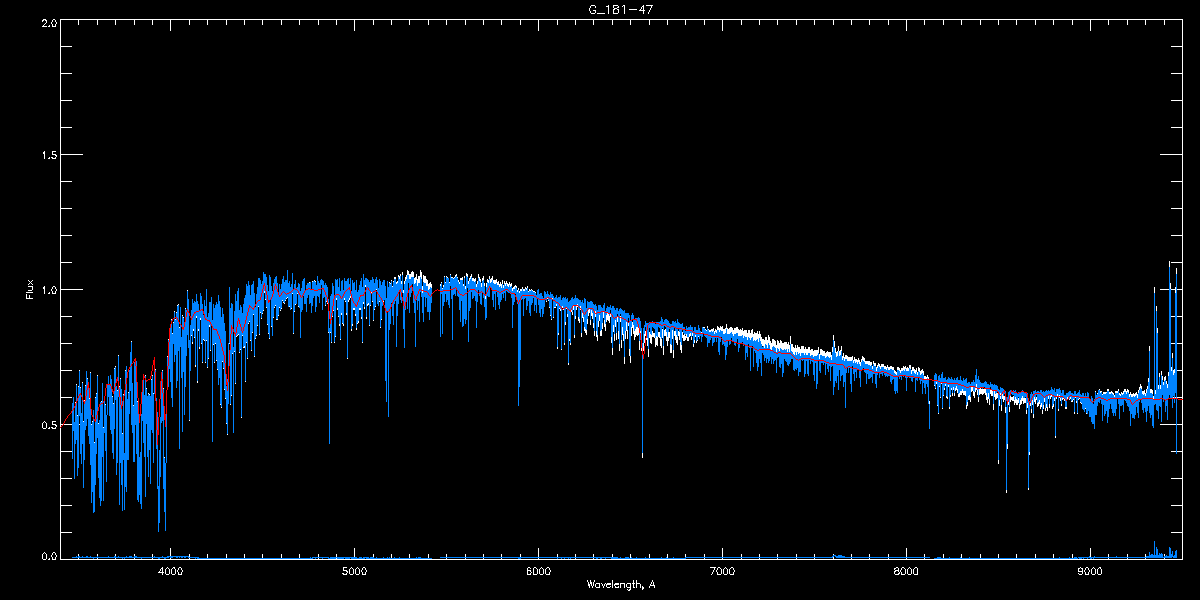This screenshot has width=1200, height=600.
Task: Select the 4000 x-axis tick label
Action: [x=171, y=572]
